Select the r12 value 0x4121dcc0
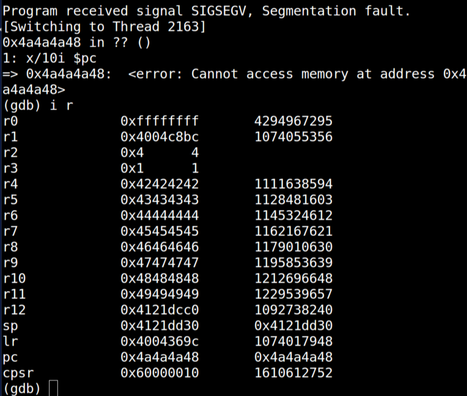This screenshot has width=467, height=396. click(x=160, y=310)
